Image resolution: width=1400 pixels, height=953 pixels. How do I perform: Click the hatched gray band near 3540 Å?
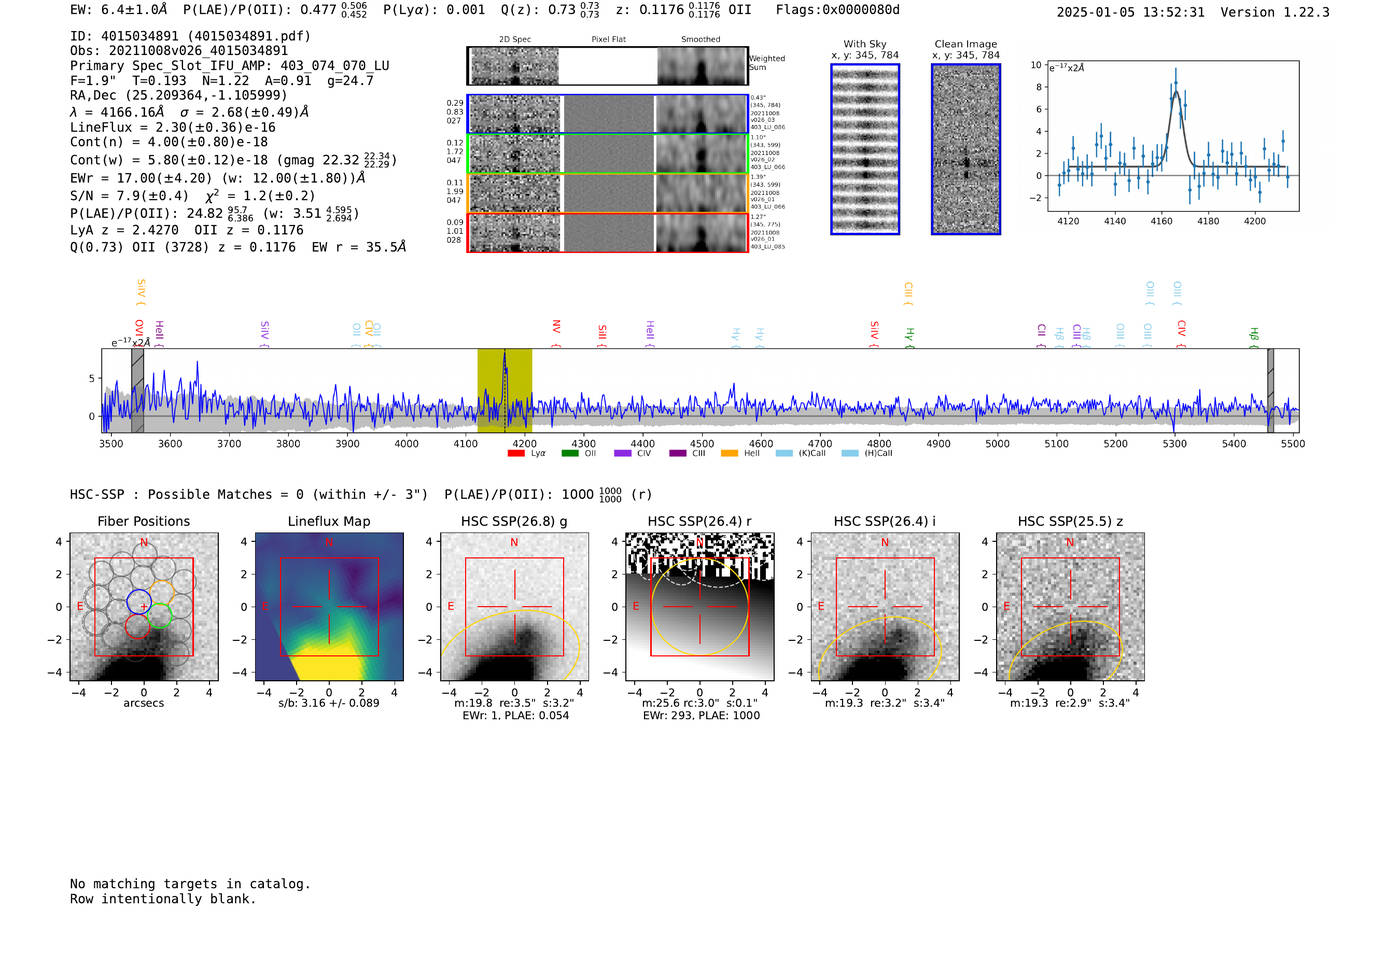click(138, 390)
